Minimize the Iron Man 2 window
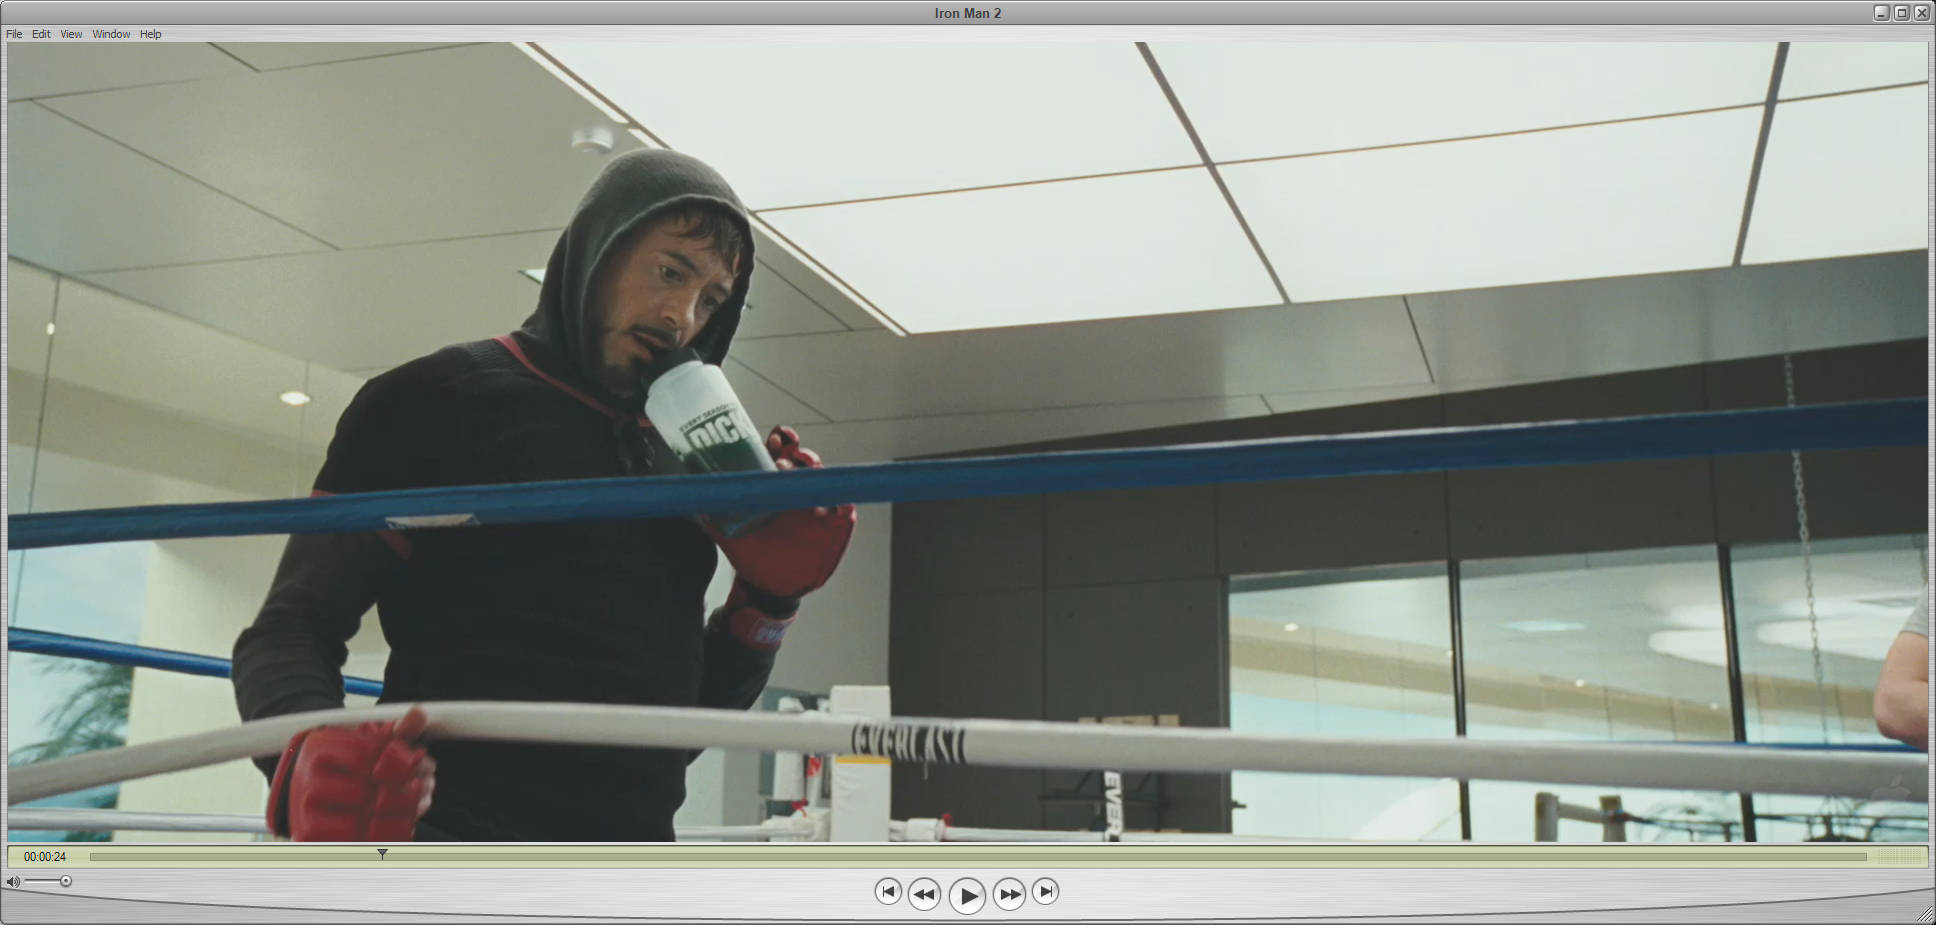The image size is (1936, 925). (1881, 13)
